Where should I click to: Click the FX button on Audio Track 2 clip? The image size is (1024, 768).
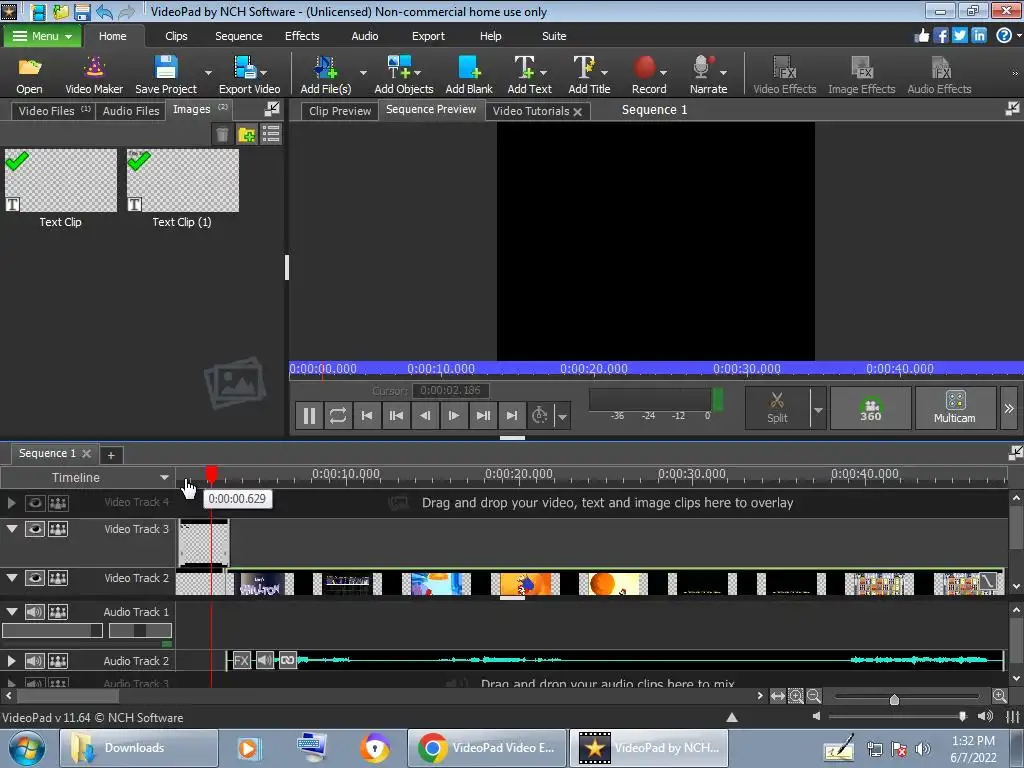point(242,660)
